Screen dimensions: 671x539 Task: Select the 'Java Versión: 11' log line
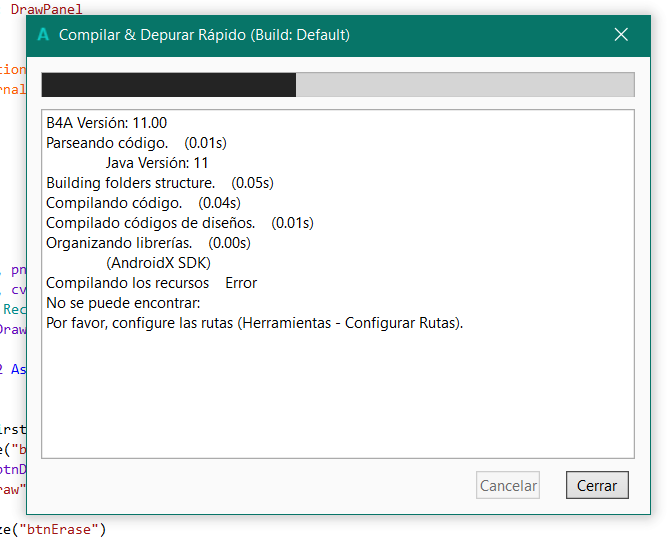click(157, 163)
